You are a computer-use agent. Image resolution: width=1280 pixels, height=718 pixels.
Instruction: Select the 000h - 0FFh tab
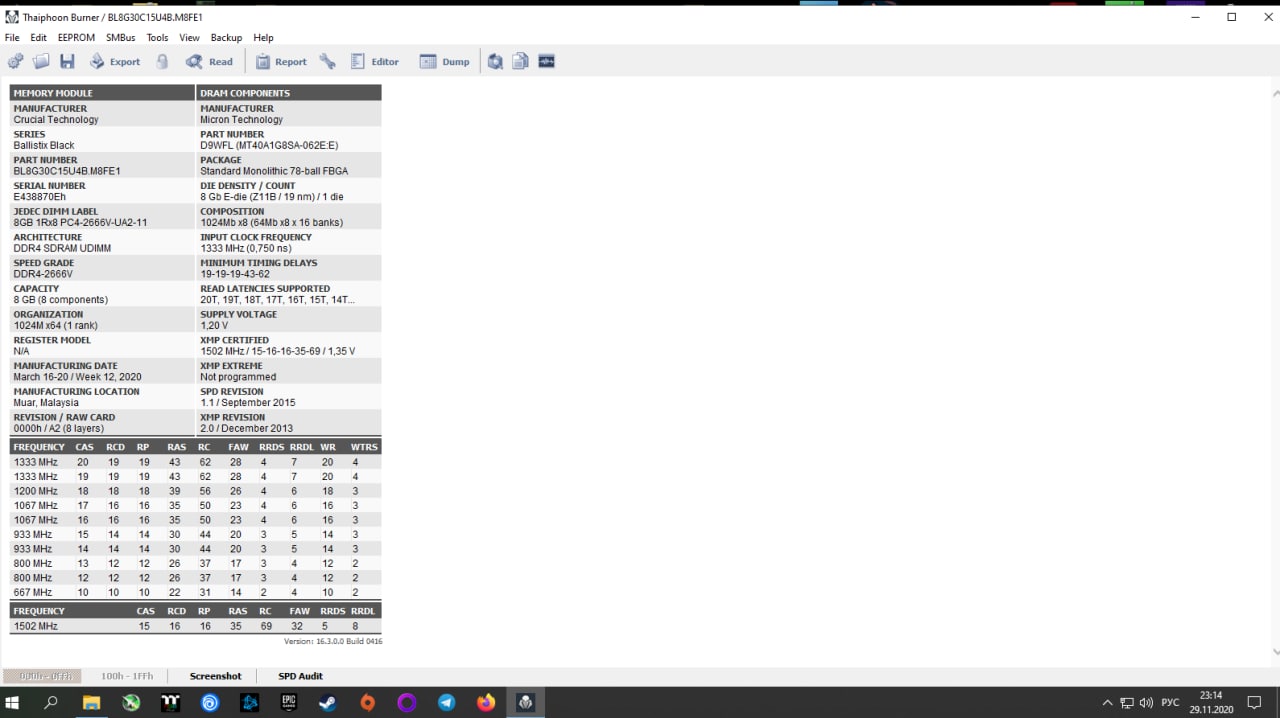point(42,676)
